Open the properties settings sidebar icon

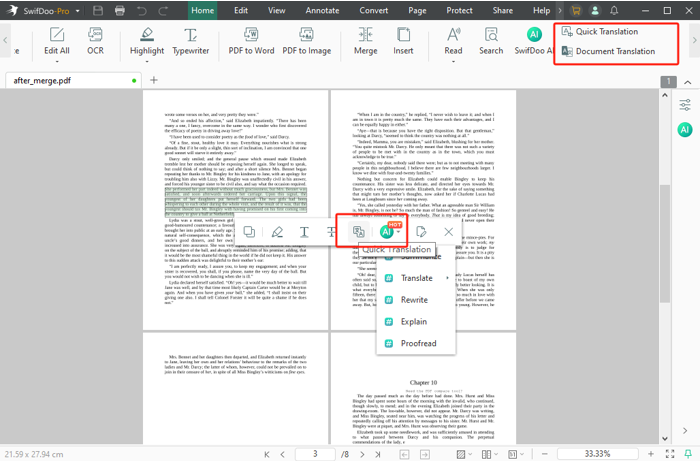(685, 105)
